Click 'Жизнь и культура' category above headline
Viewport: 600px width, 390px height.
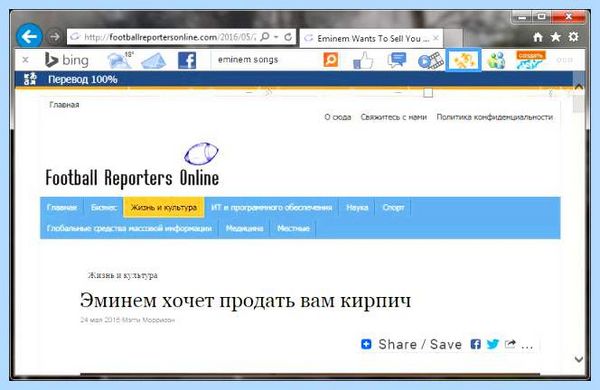coord(122,275)
